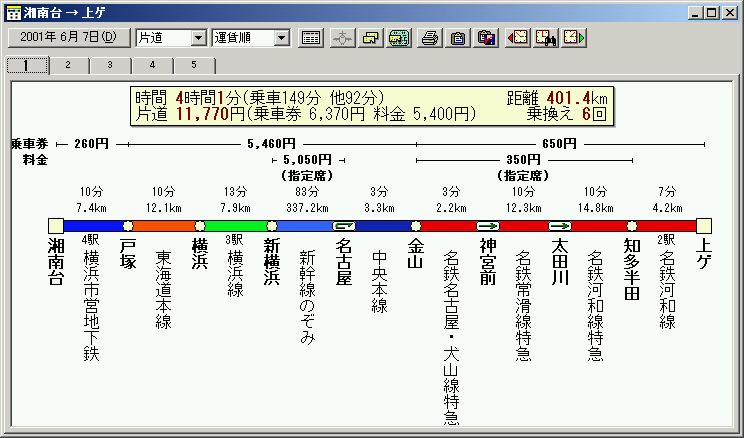Click the clipboard copy icon
The width and height of the screenshot is (744, 438).
(458, 38)
